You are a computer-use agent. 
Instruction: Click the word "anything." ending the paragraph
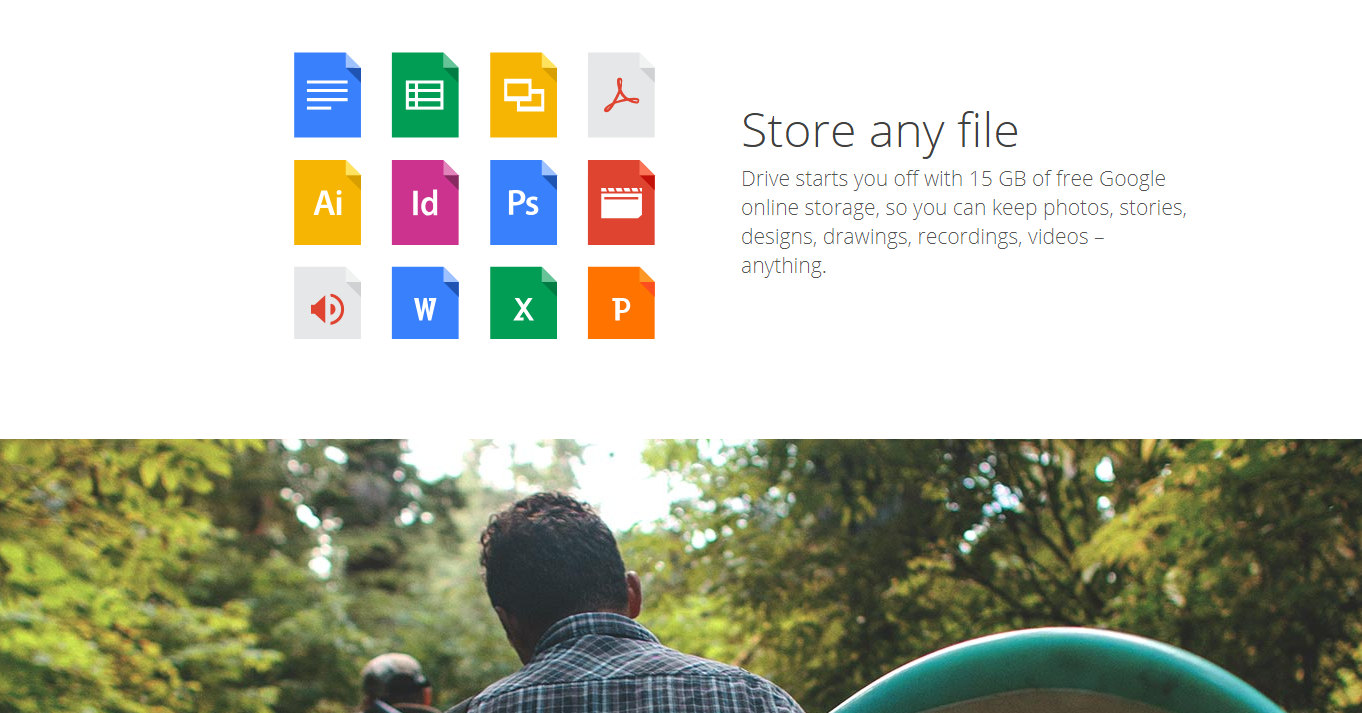pos(783,267)
